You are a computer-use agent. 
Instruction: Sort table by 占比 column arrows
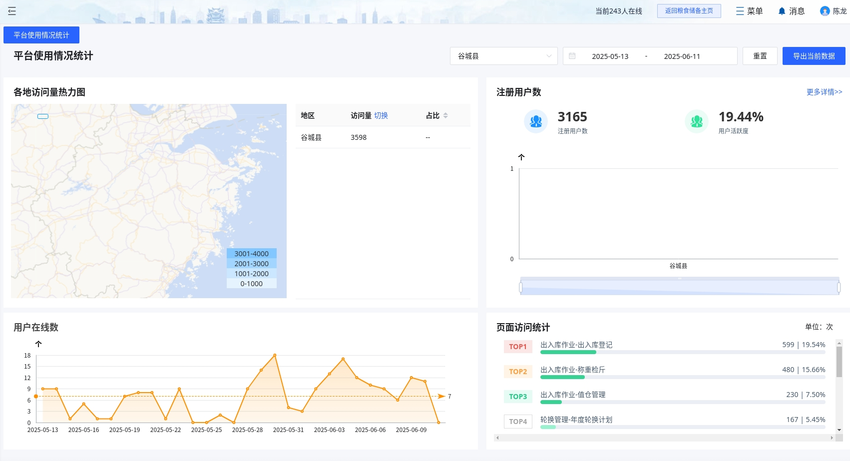point(446,116)
